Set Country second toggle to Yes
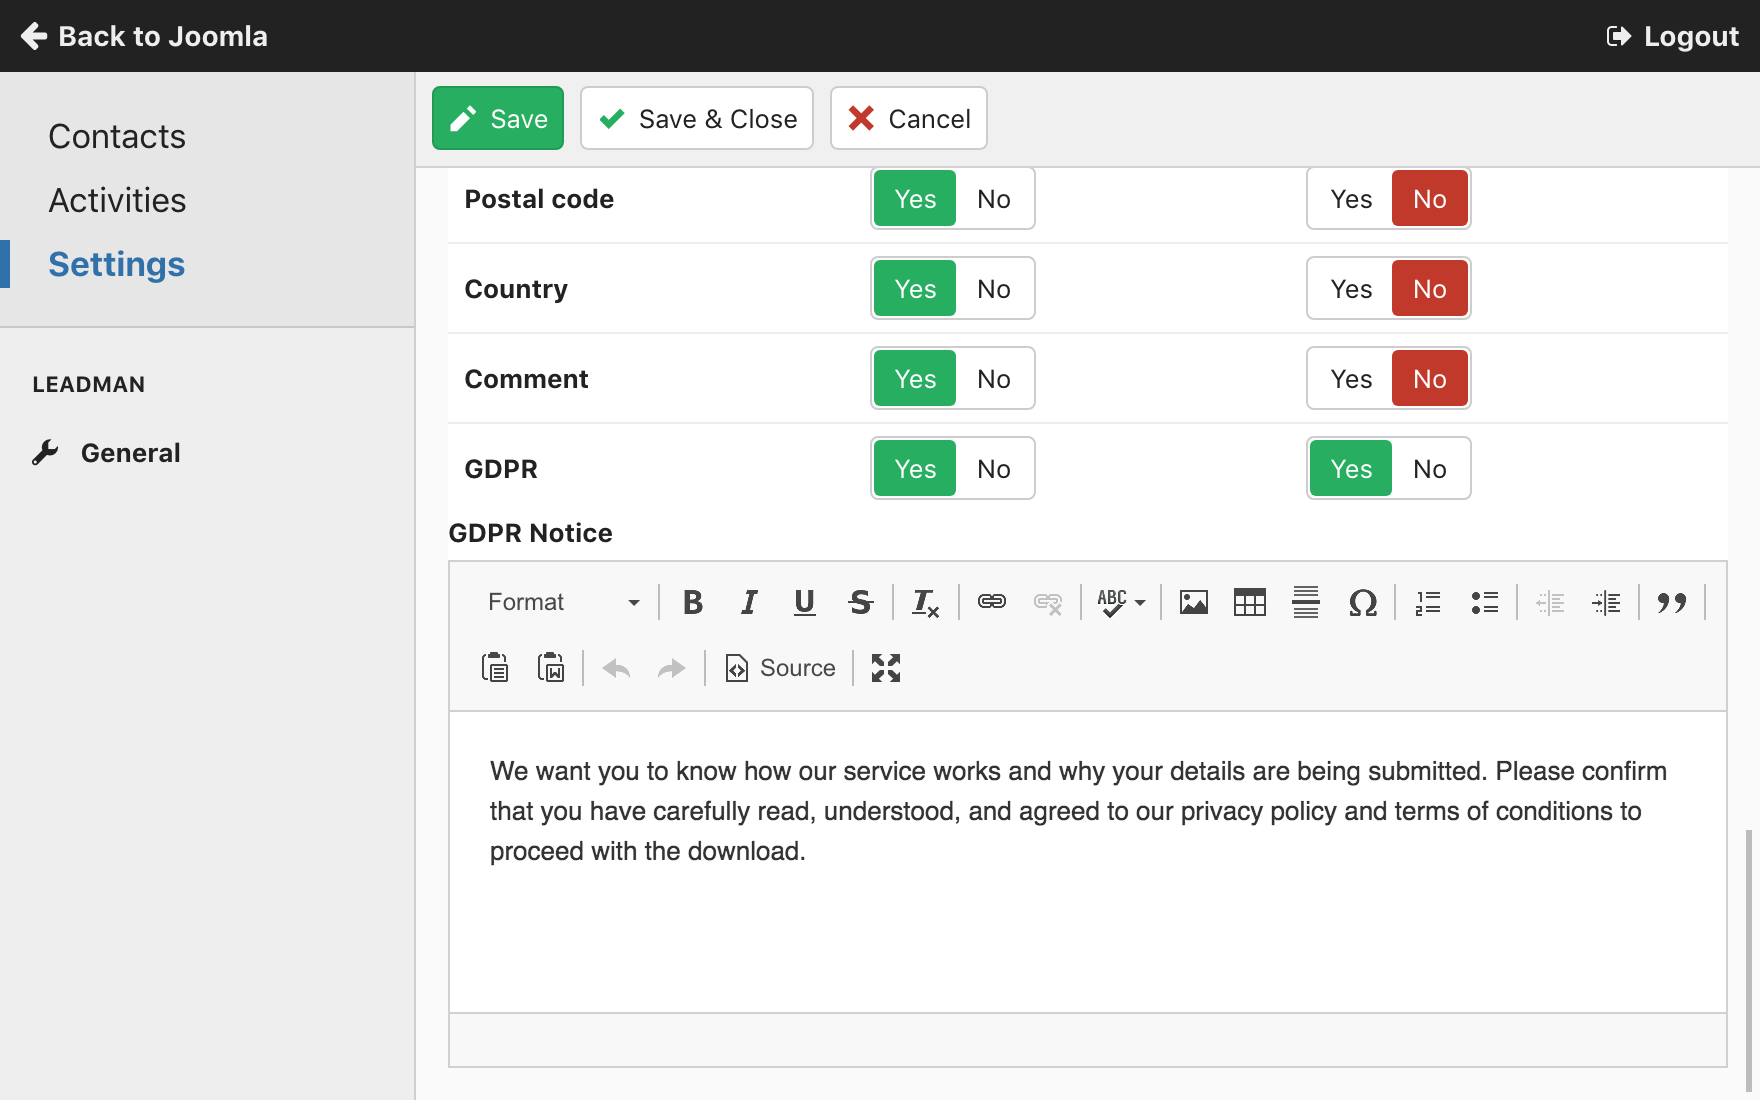This screenshot has height=1100, width=1760. pos(1350,289)
